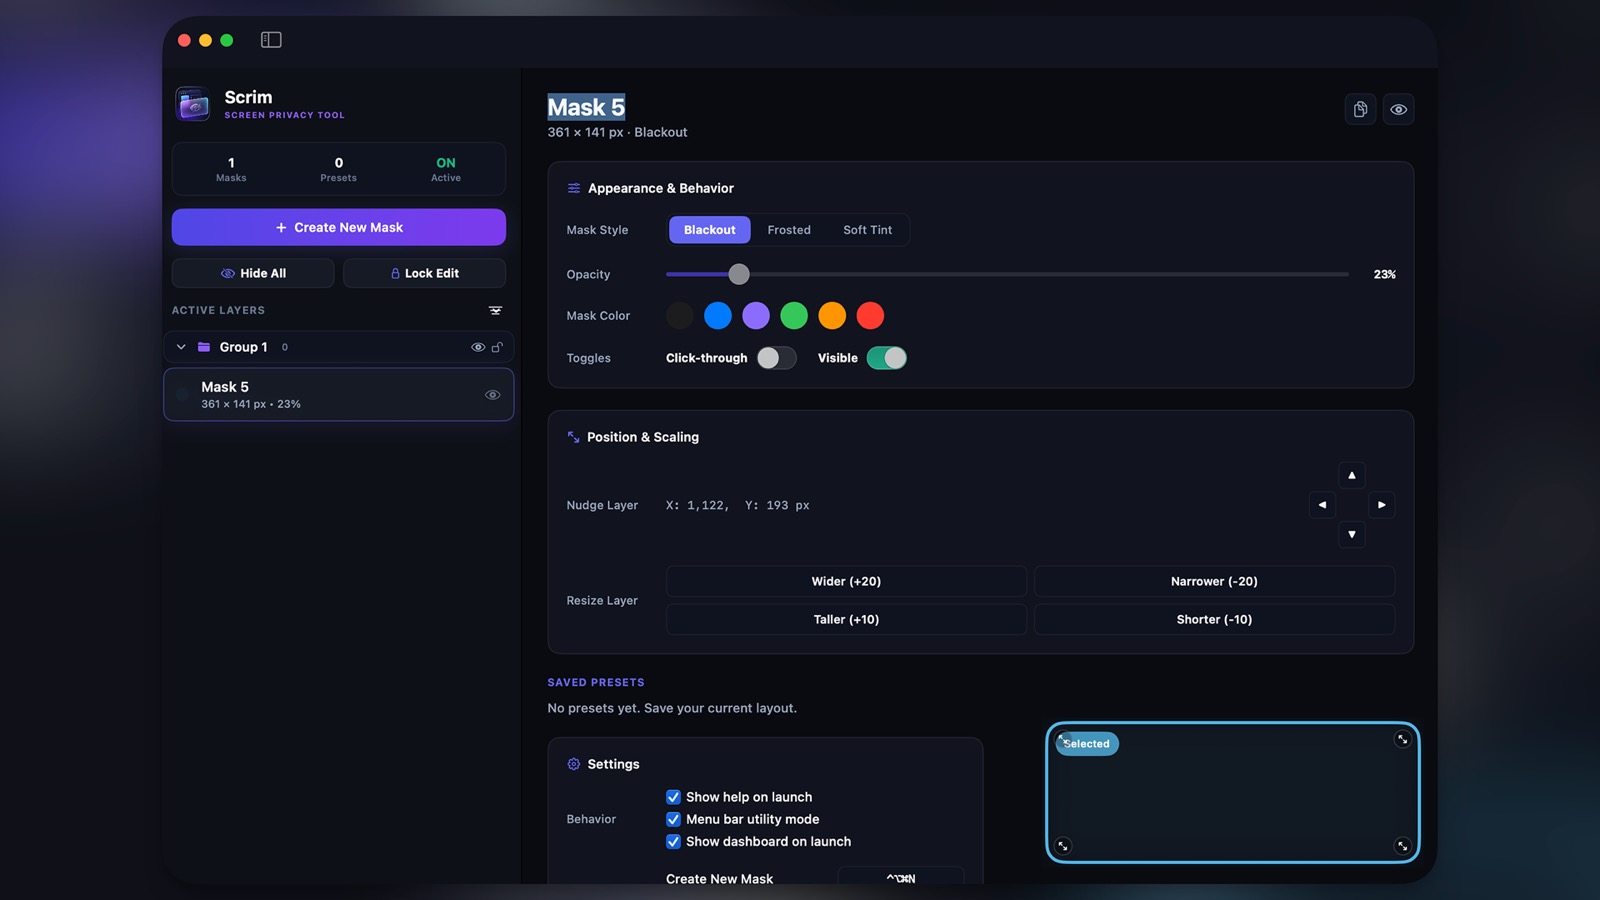1600x900 pixels.
Task: Nudge the layer down with arrow
Action: [x=1352, y=534]
